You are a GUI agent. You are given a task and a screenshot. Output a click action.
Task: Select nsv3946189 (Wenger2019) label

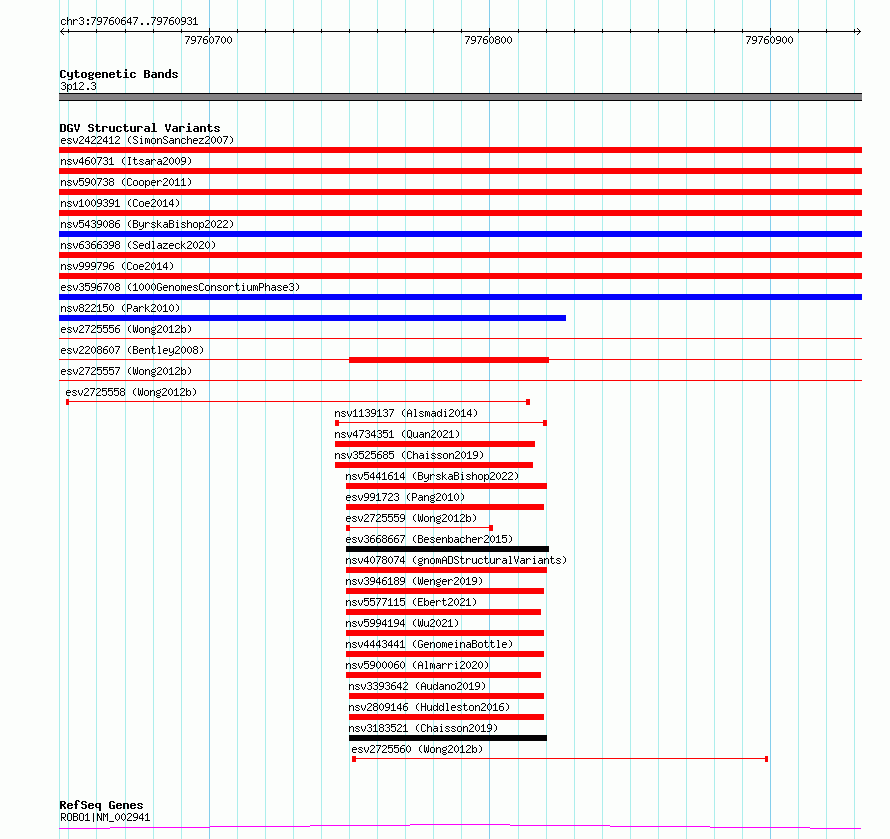coord(414,581)
